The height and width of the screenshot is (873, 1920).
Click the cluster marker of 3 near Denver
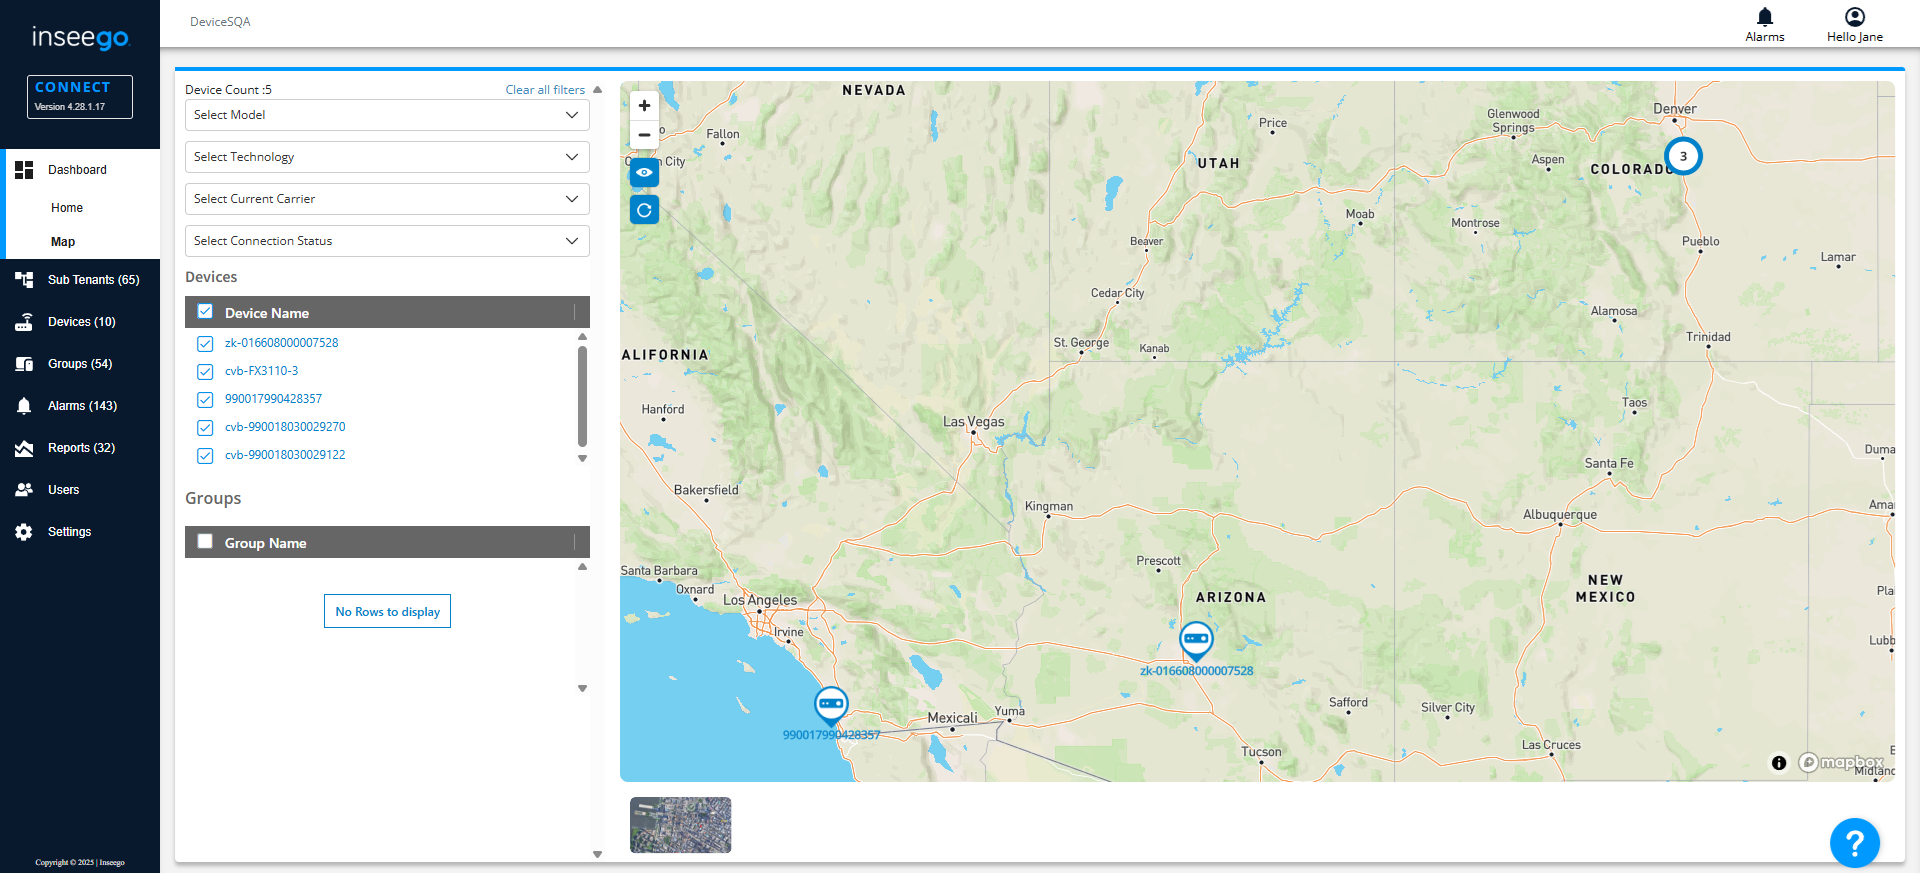(1683, 156)
